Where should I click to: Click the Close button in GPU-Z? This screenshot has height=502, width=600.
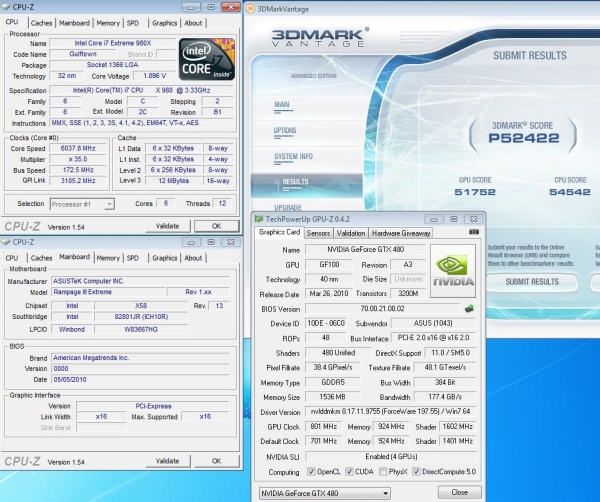[x=460, y=492]
